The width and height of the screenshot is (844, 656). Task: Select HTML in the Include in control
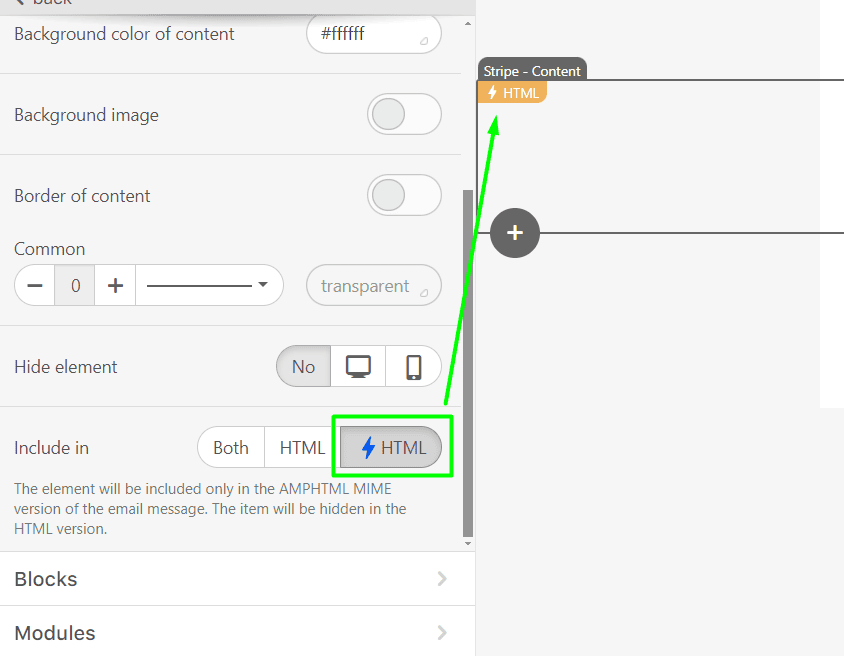pos(301,447)
